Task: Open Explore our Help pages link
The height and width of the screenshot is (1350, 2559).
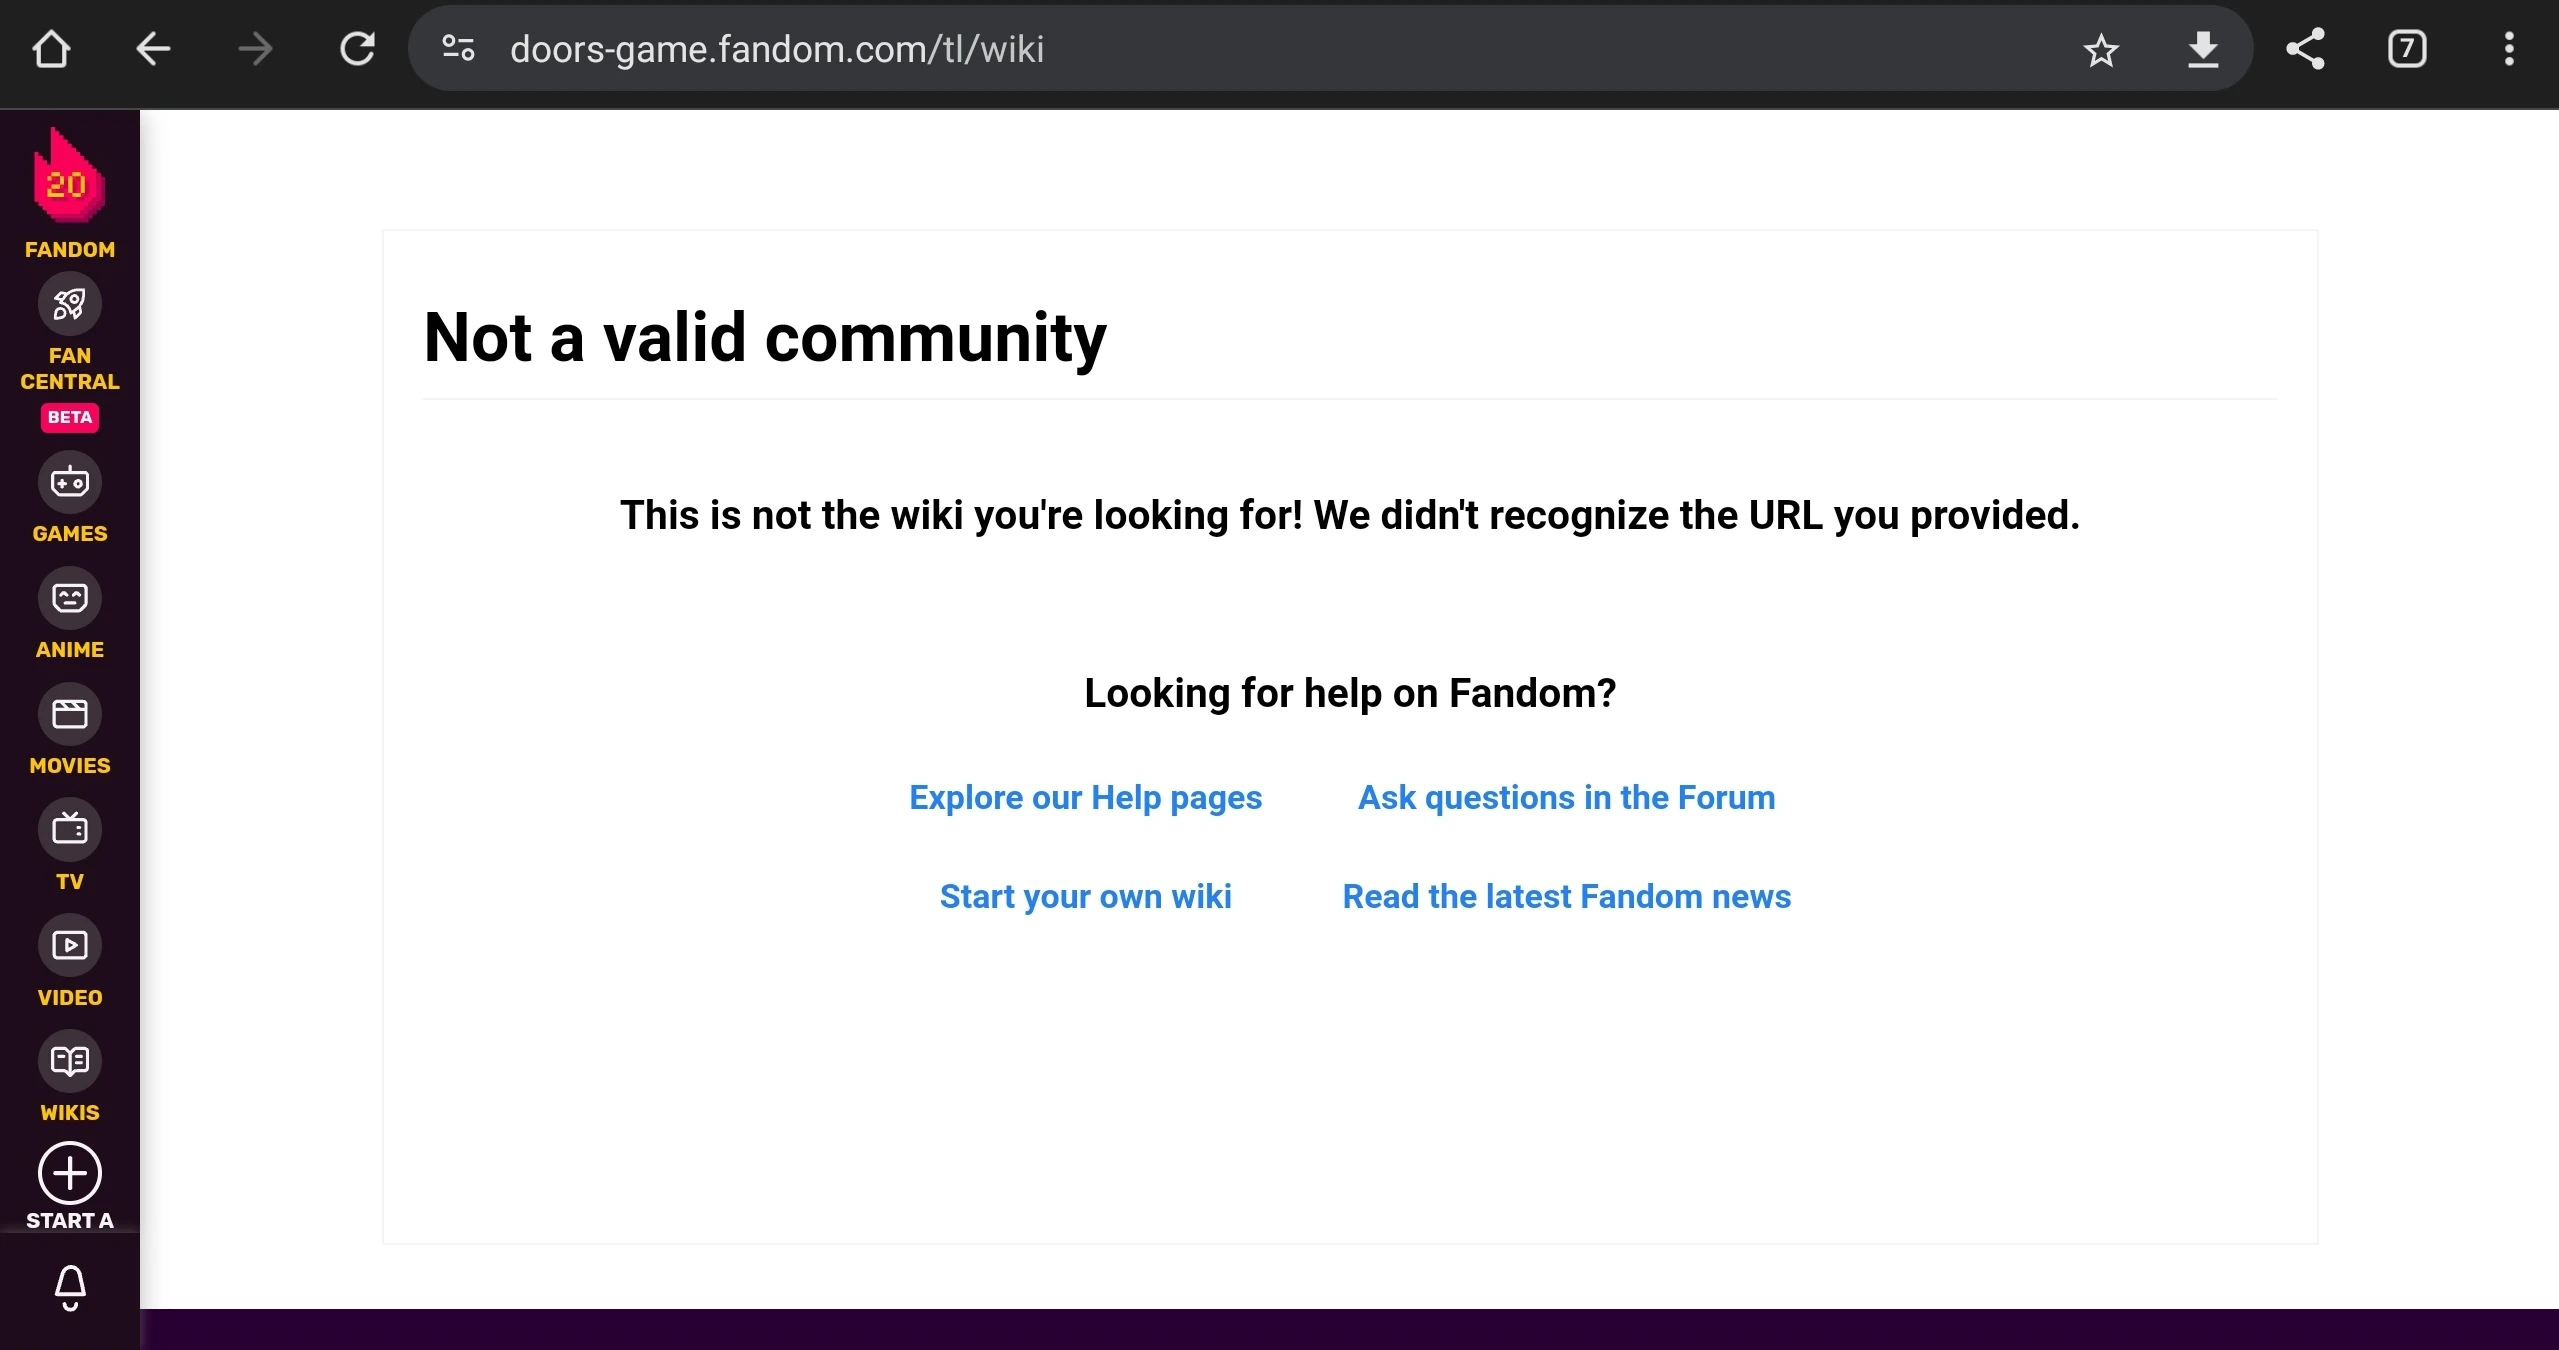Action: (x=1084, y=797)
